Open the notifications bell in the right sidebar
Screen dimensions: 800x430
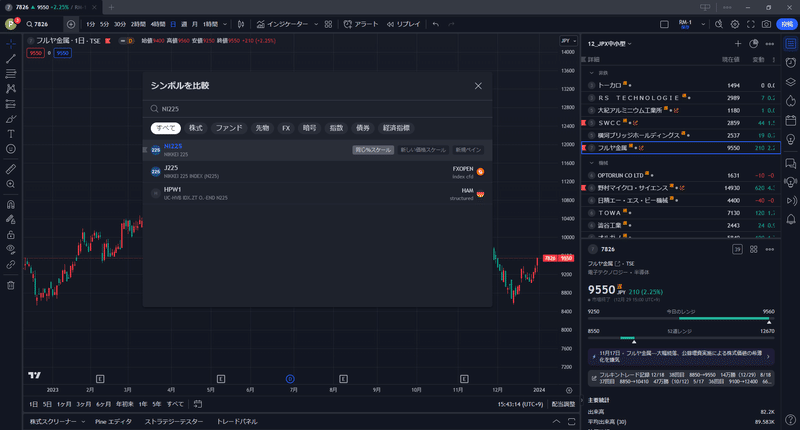(x=791, y=219)
